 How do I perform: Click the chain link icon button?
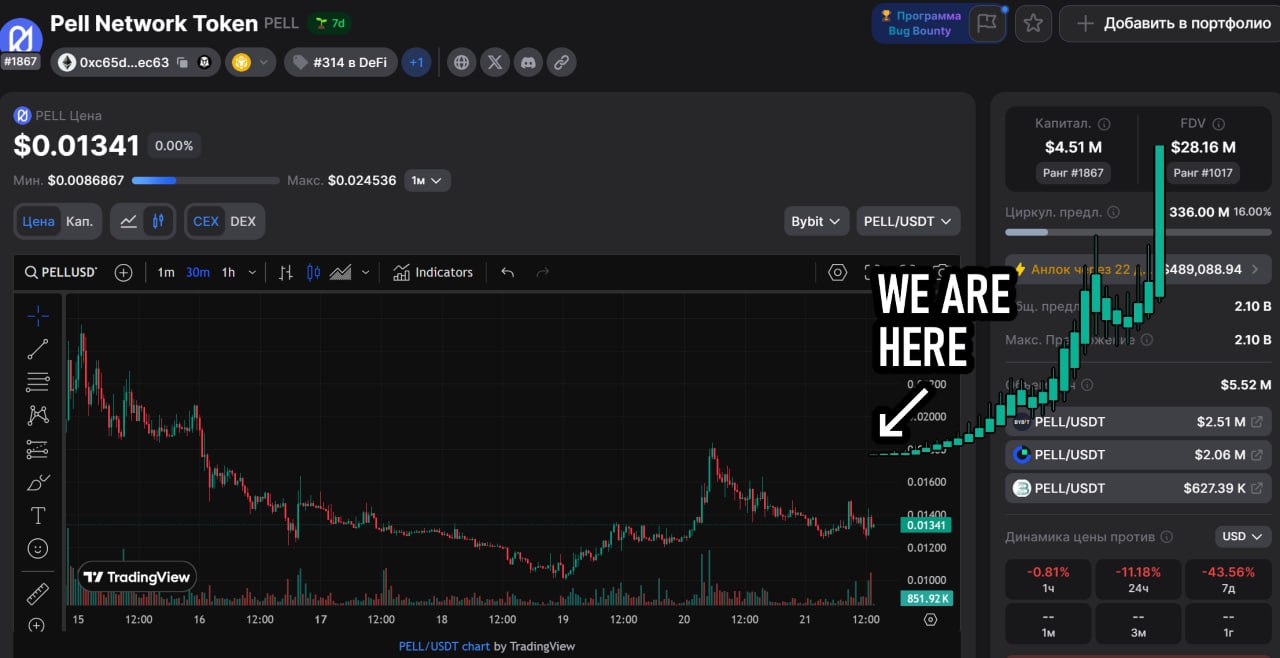pos(562,62)
